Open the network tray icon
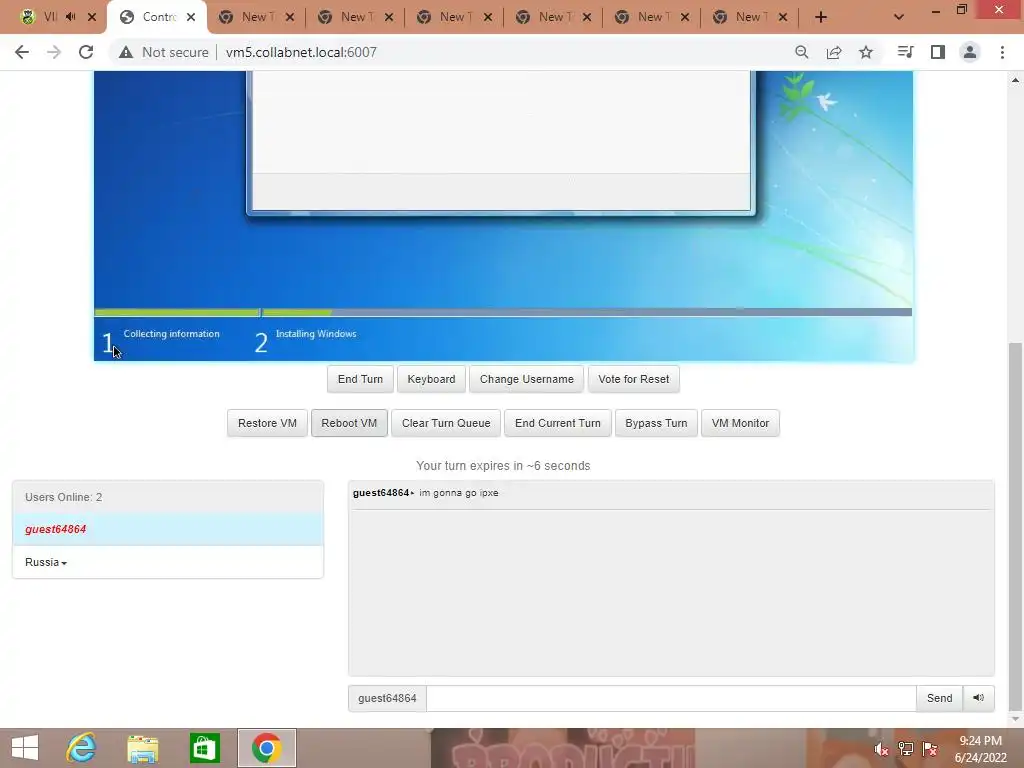Screen dimensions: 1024x768 905,749
